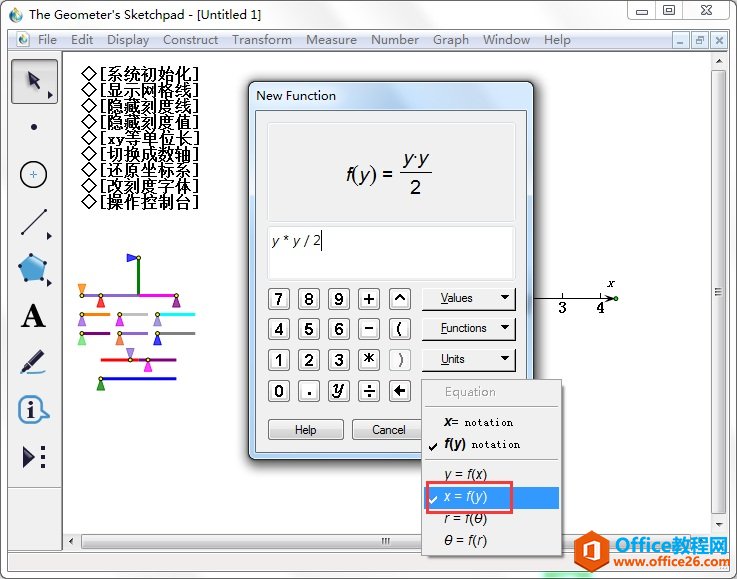This screenshot has height=579, width=737.
Task: Open the File menu
Action: [x=47, y=40]
